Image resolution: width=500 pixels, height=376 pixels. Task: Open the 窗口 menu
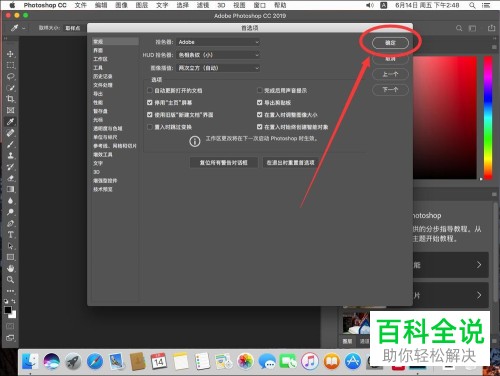pos(260,5)
